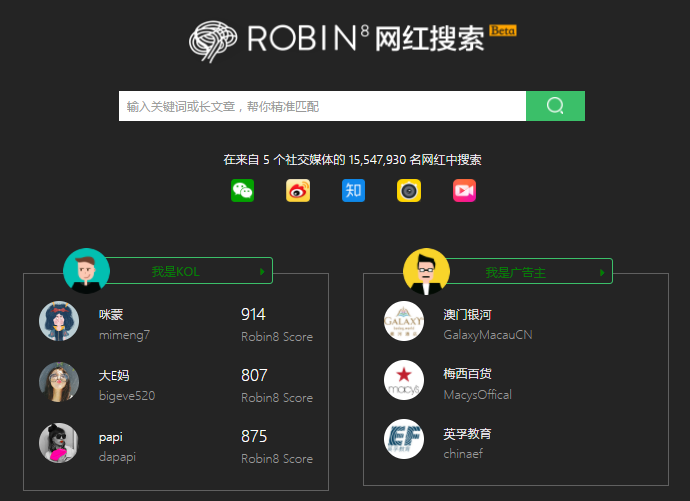Viewport: 690px width, 501px height.
Task: Select the WeChat platform icon
Action: coord(242,190)
